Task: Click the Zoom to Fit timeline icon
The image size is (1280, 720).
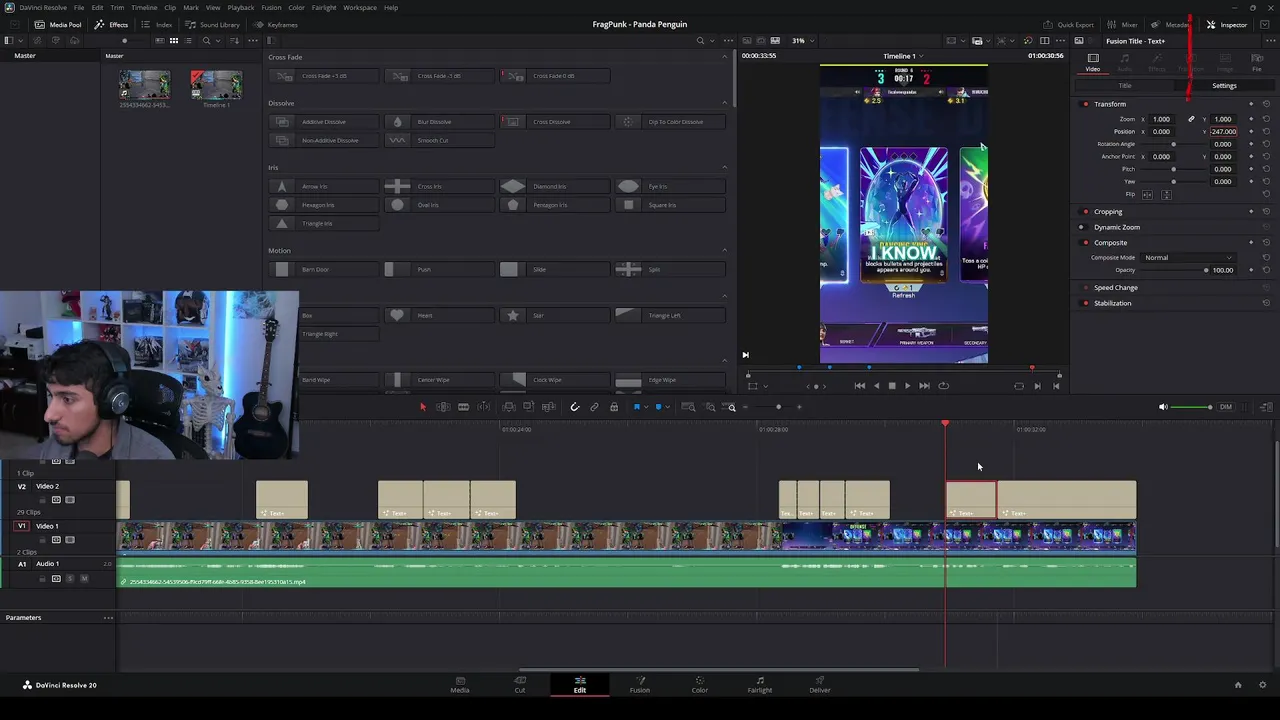Action: (688, 407)
